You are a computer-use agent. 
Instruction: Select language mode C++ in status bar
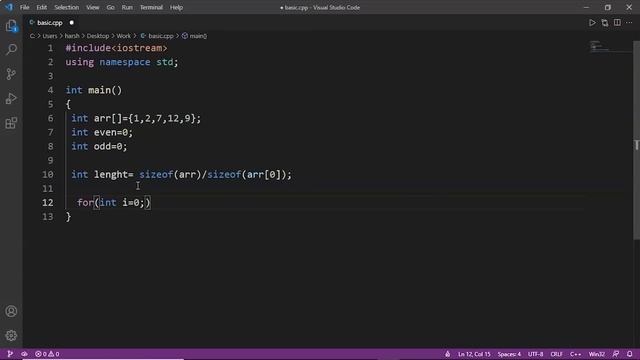tap(576, 354)
